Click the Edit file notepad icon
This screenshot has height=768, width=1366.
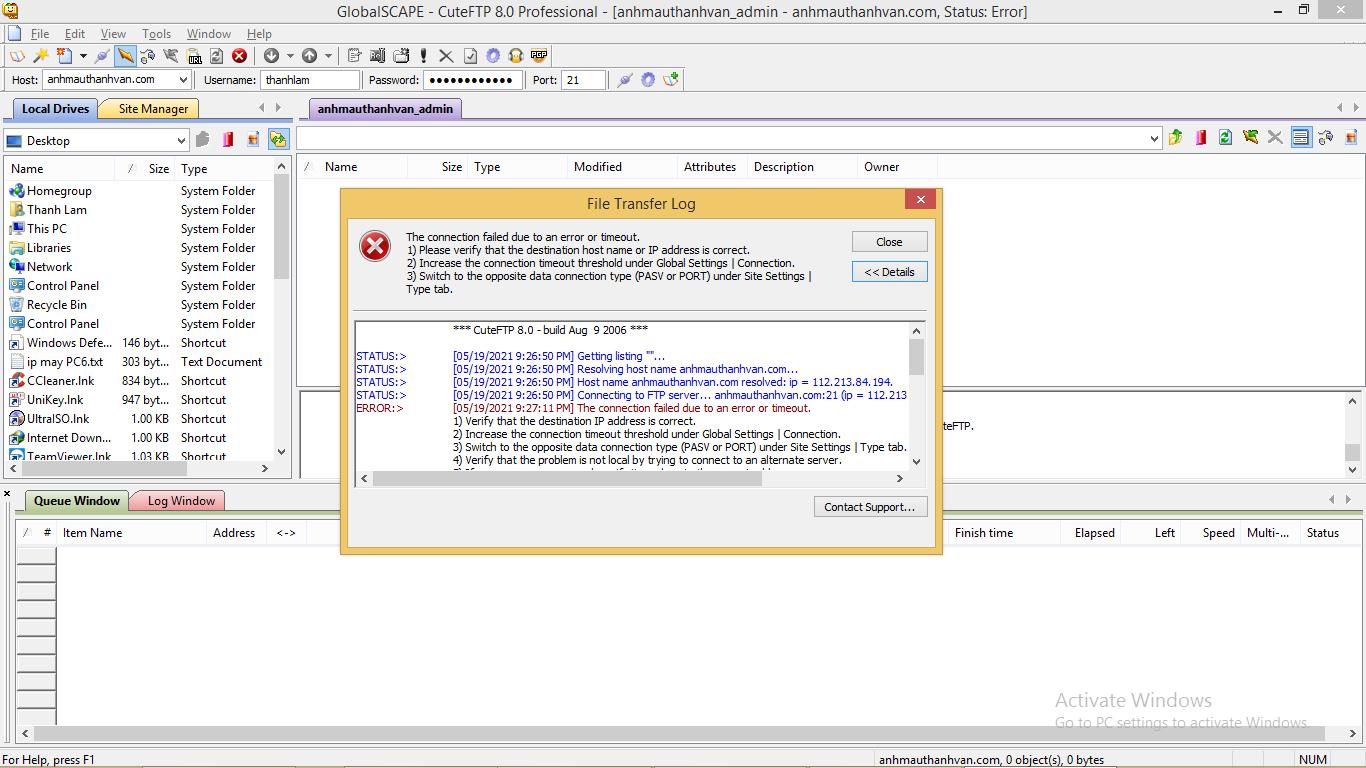pyautogui.click(x=354, y=56)
